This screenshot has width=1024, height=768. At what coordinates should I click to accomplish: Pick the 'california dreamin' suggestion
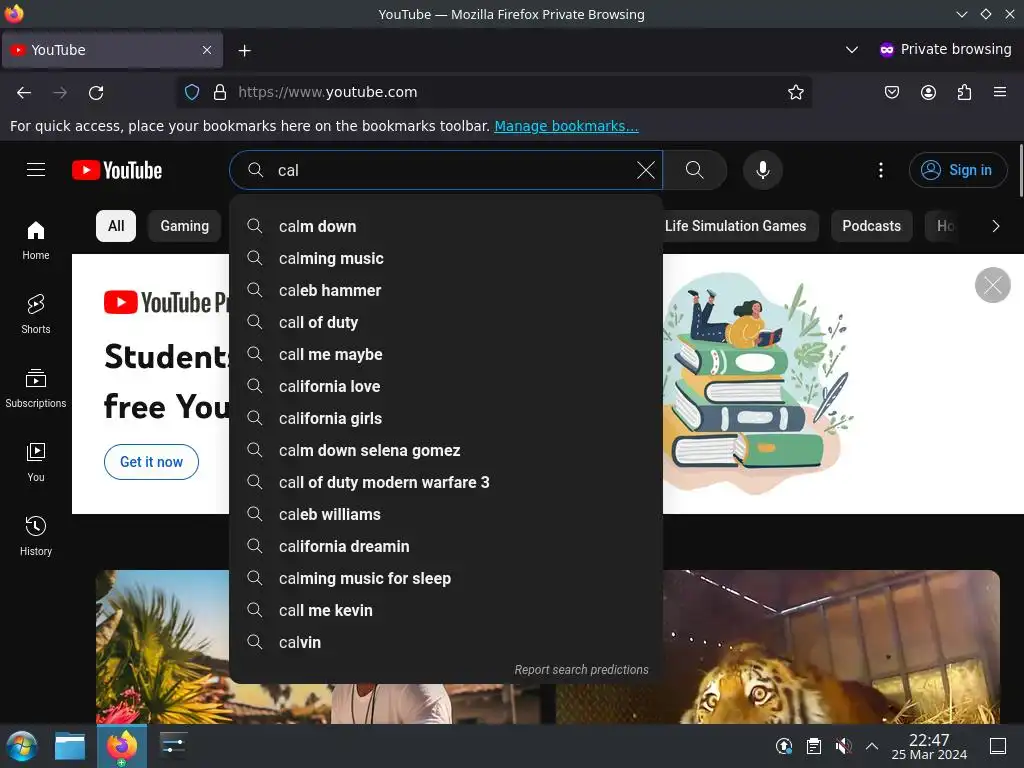tap(446, 547)
